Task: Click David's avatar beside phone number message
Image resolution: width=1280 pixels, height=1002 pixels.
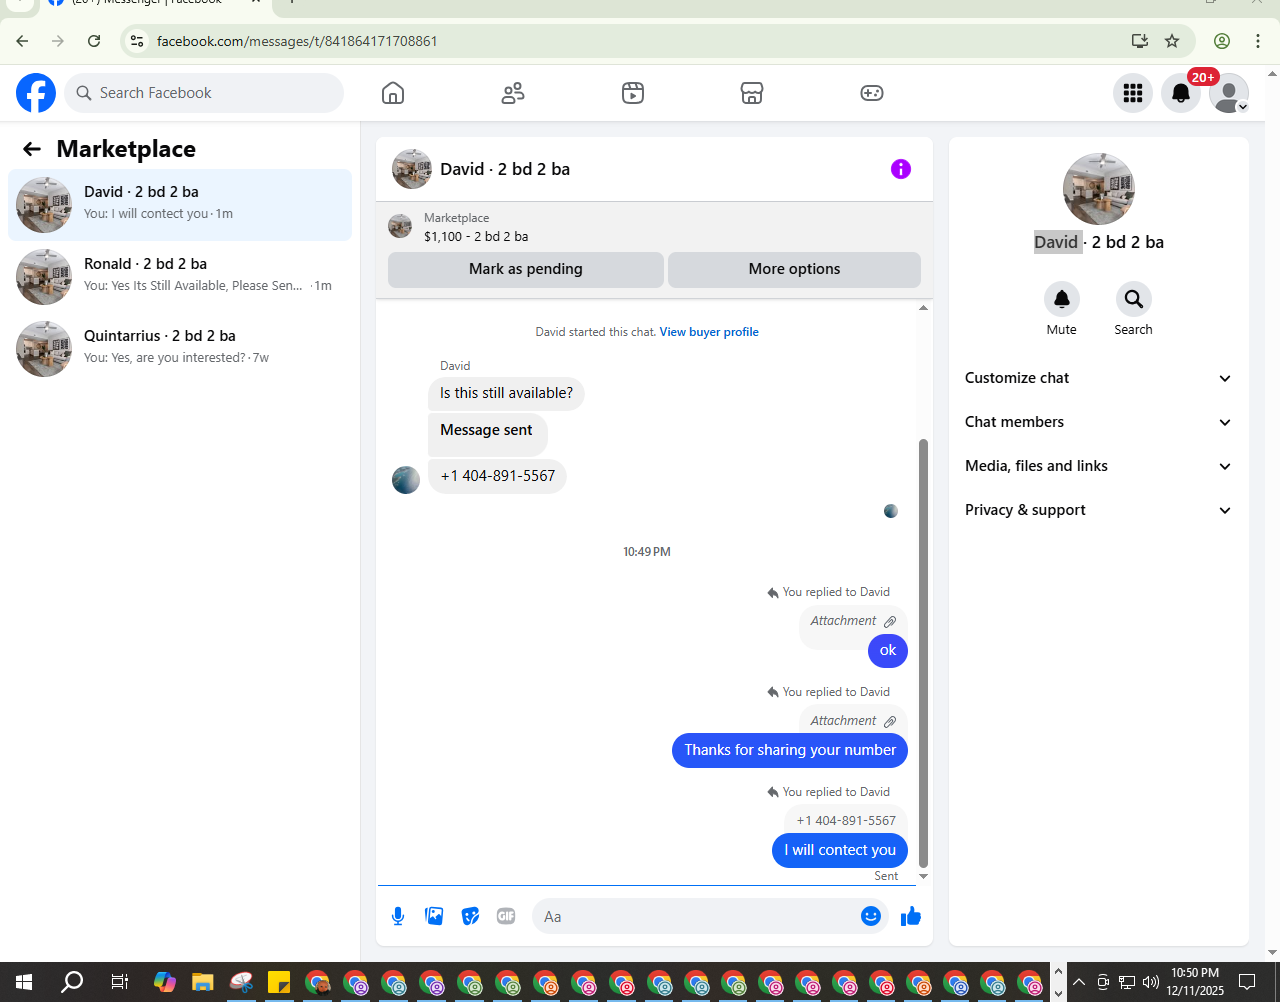Action: click(406, 480)
